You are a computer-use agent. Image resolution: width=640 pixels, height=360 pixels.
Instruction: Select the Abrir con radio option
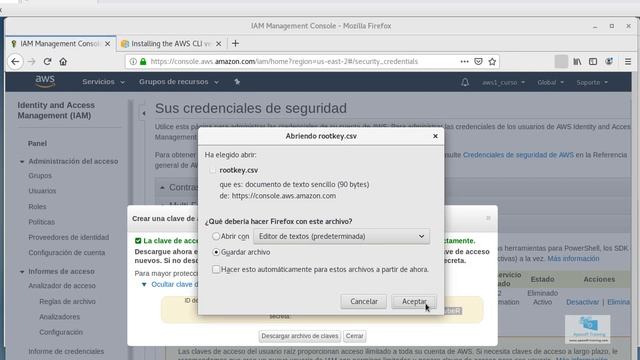(216, 236)
